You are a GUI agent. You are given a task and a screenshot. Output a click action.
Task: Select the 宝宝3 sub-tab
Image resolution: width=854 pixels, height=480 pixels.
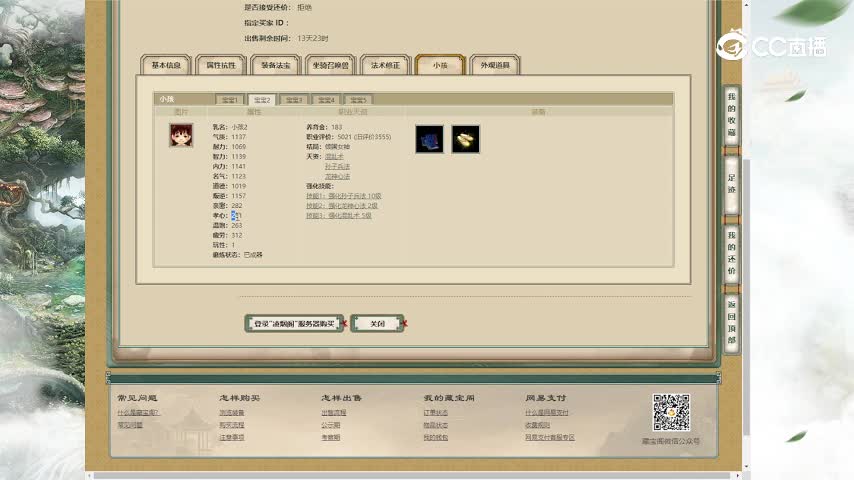point(294,100)
